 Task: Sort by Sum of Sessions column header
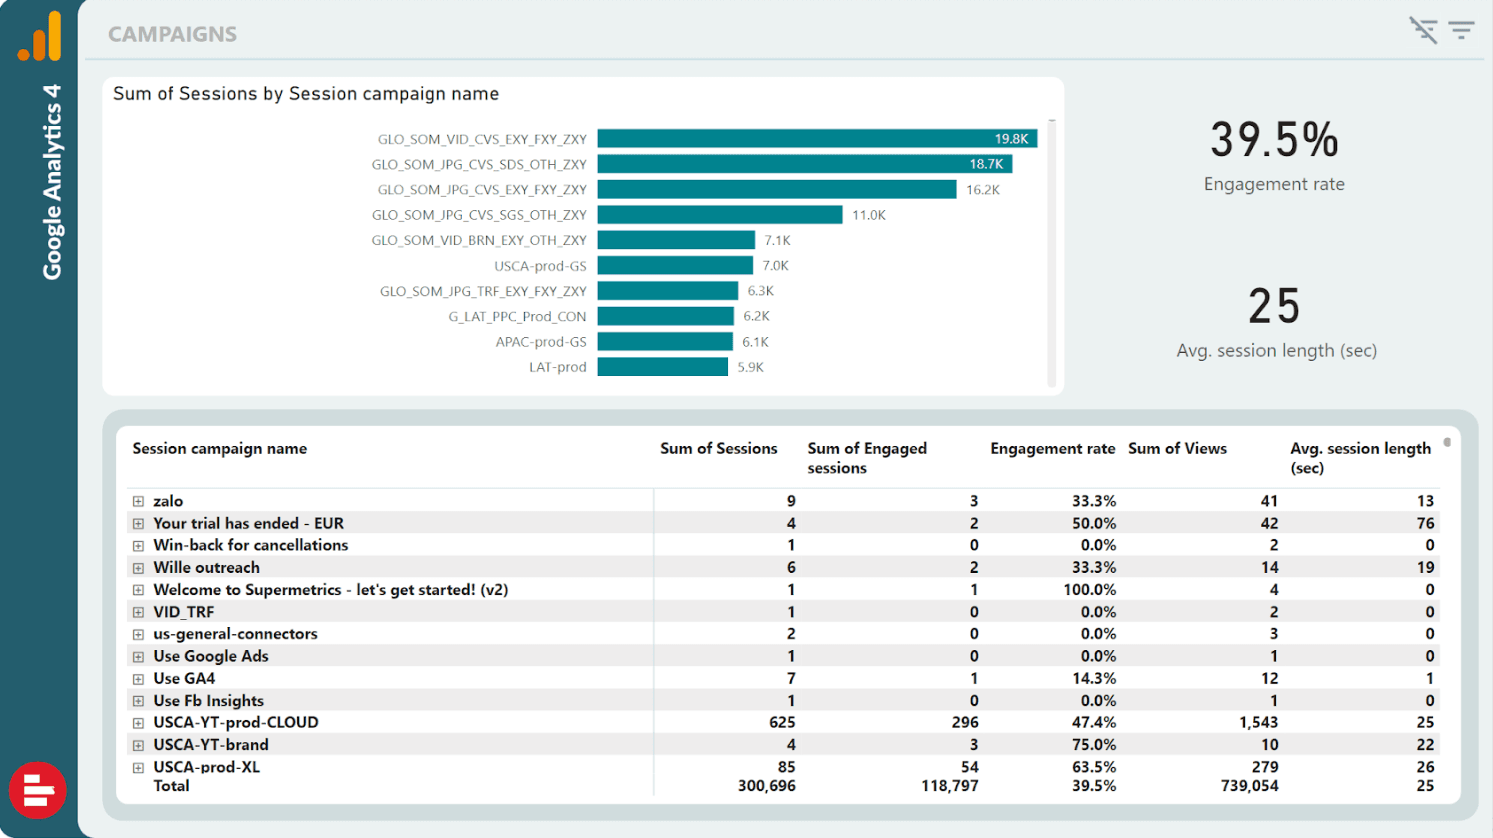tap(718, 449)
